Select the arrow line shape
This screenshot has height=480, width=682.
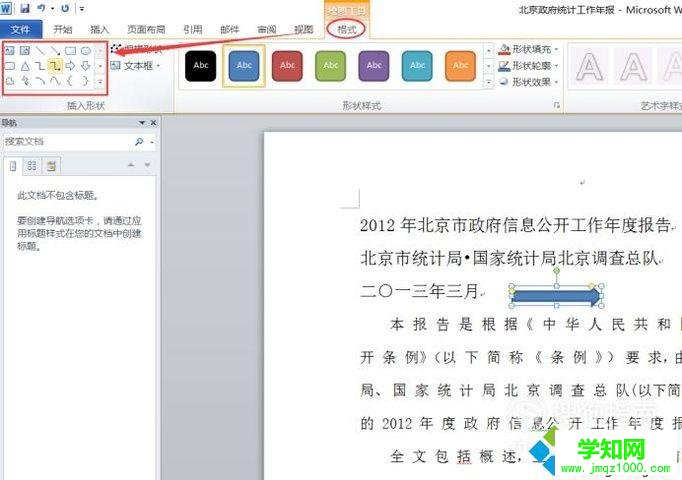pos(55,51)
